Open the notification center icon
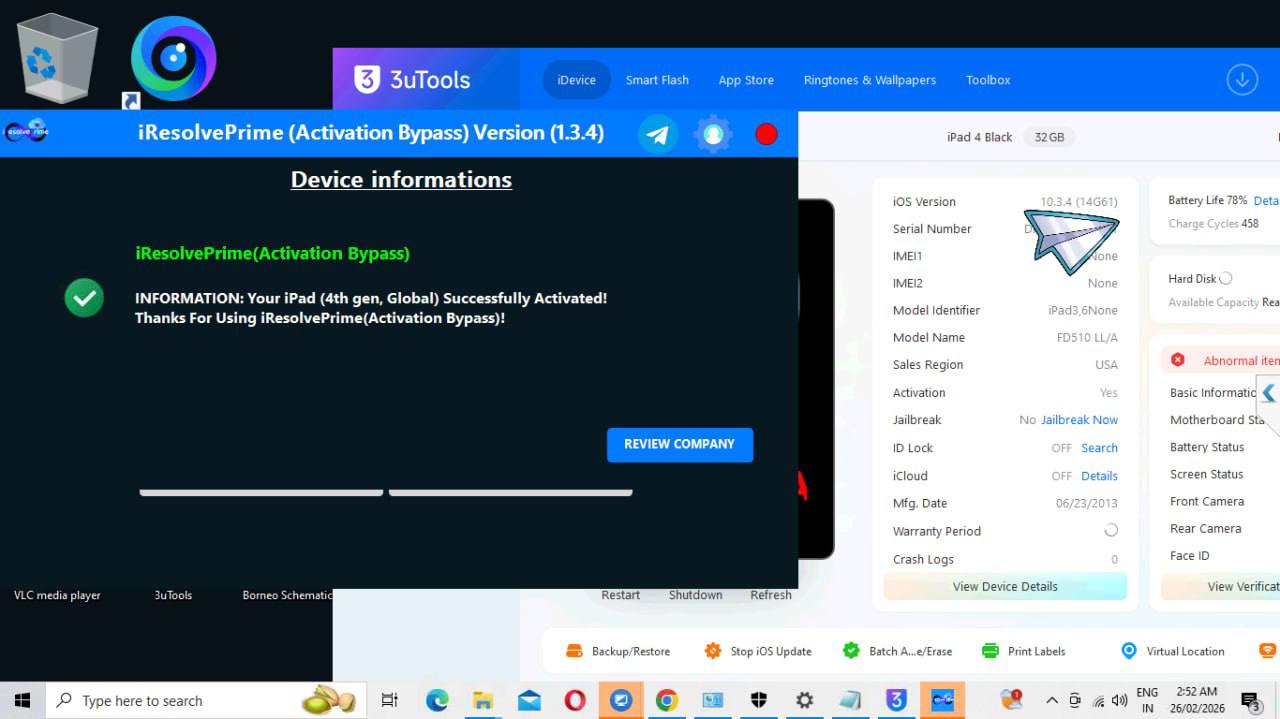Screen dimensions: 1280x719 [1250, 700]
